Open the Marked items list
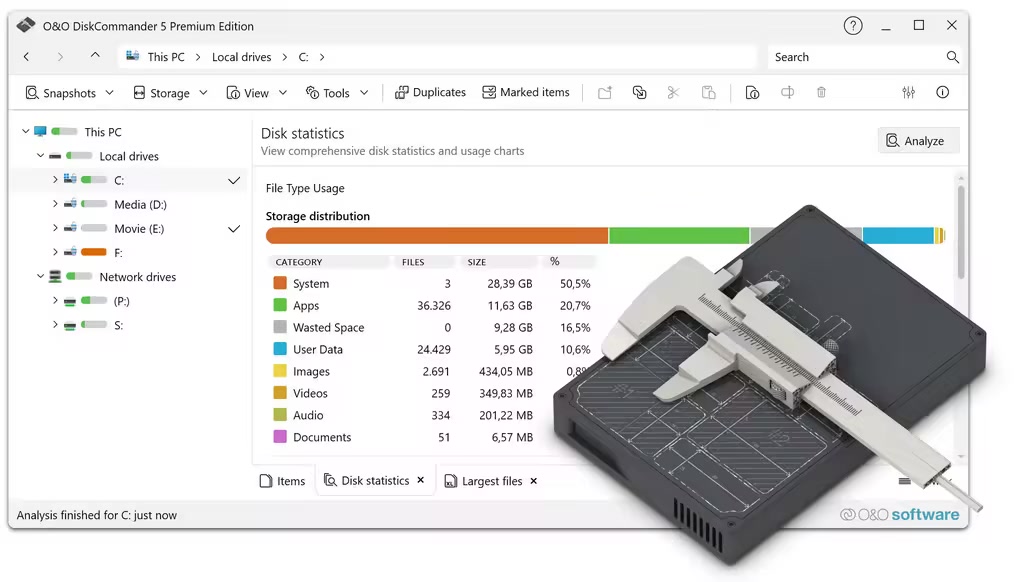The height and width of the screenshot is (582, 1024). (x=525, y=92)
